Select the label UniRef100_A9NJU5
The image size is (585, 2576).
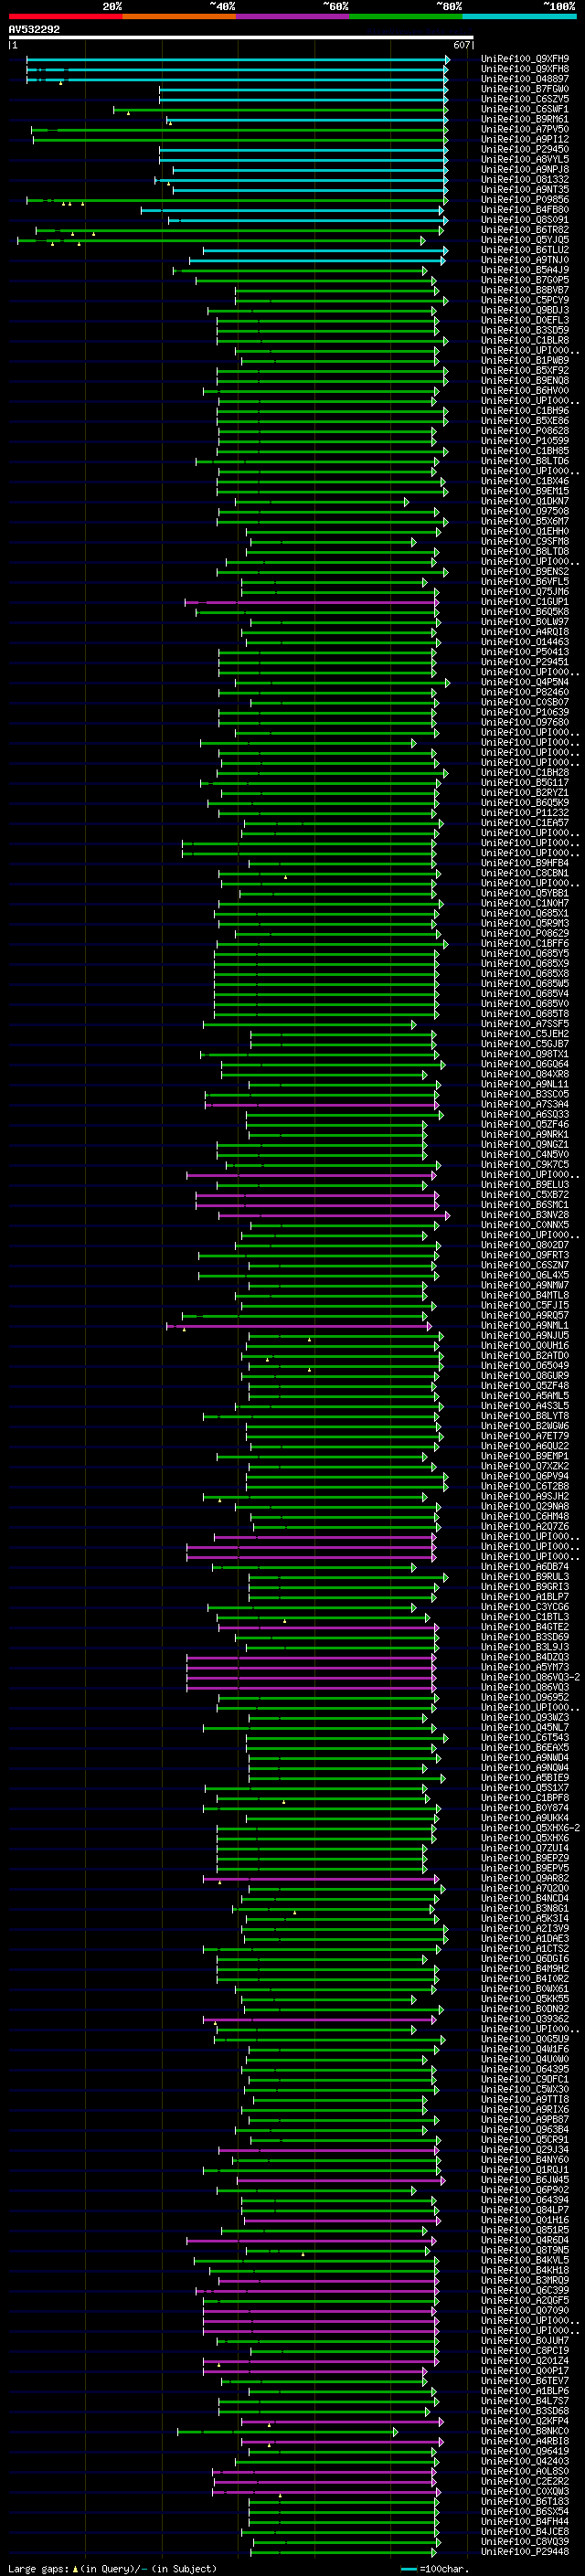(x=525, y=1336)
